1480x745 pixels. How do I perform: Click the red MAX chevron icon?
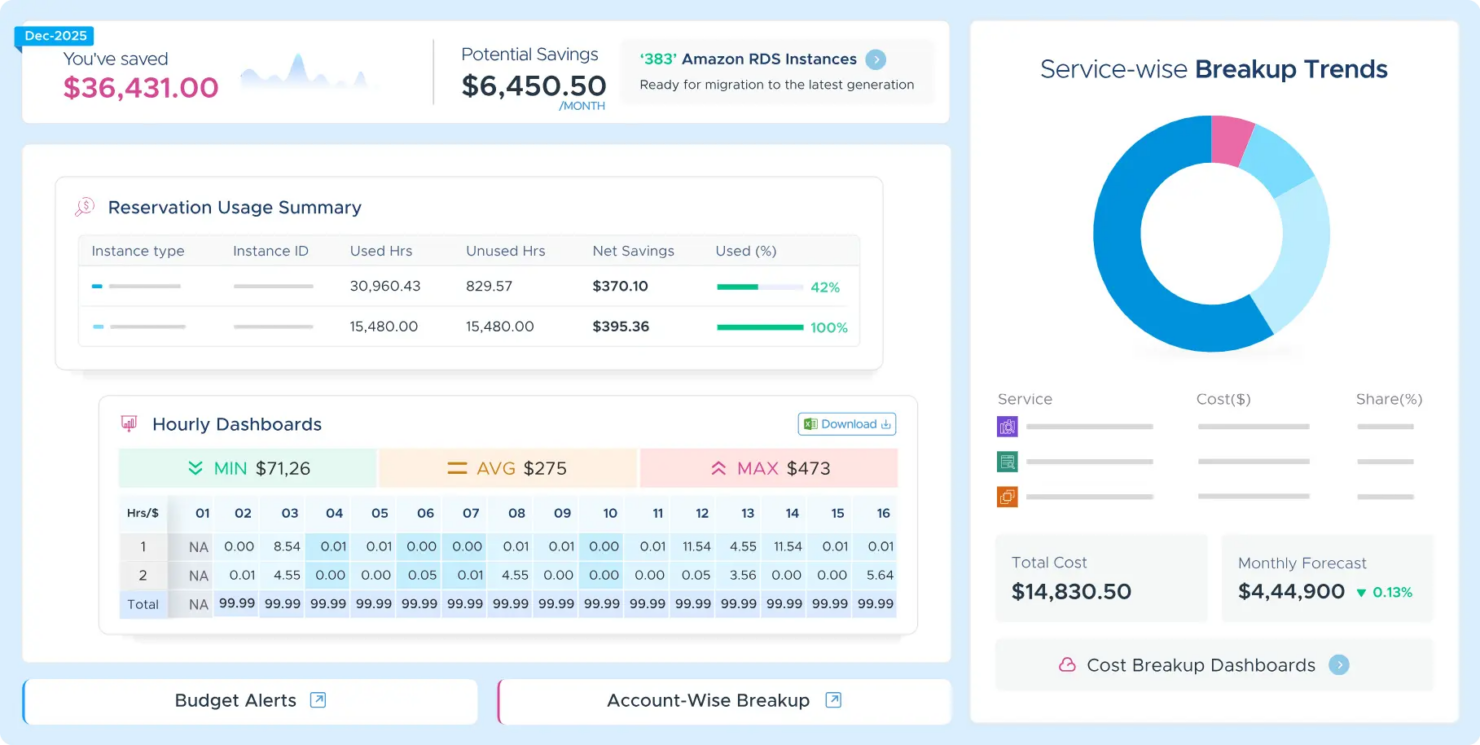coord(720,468)
